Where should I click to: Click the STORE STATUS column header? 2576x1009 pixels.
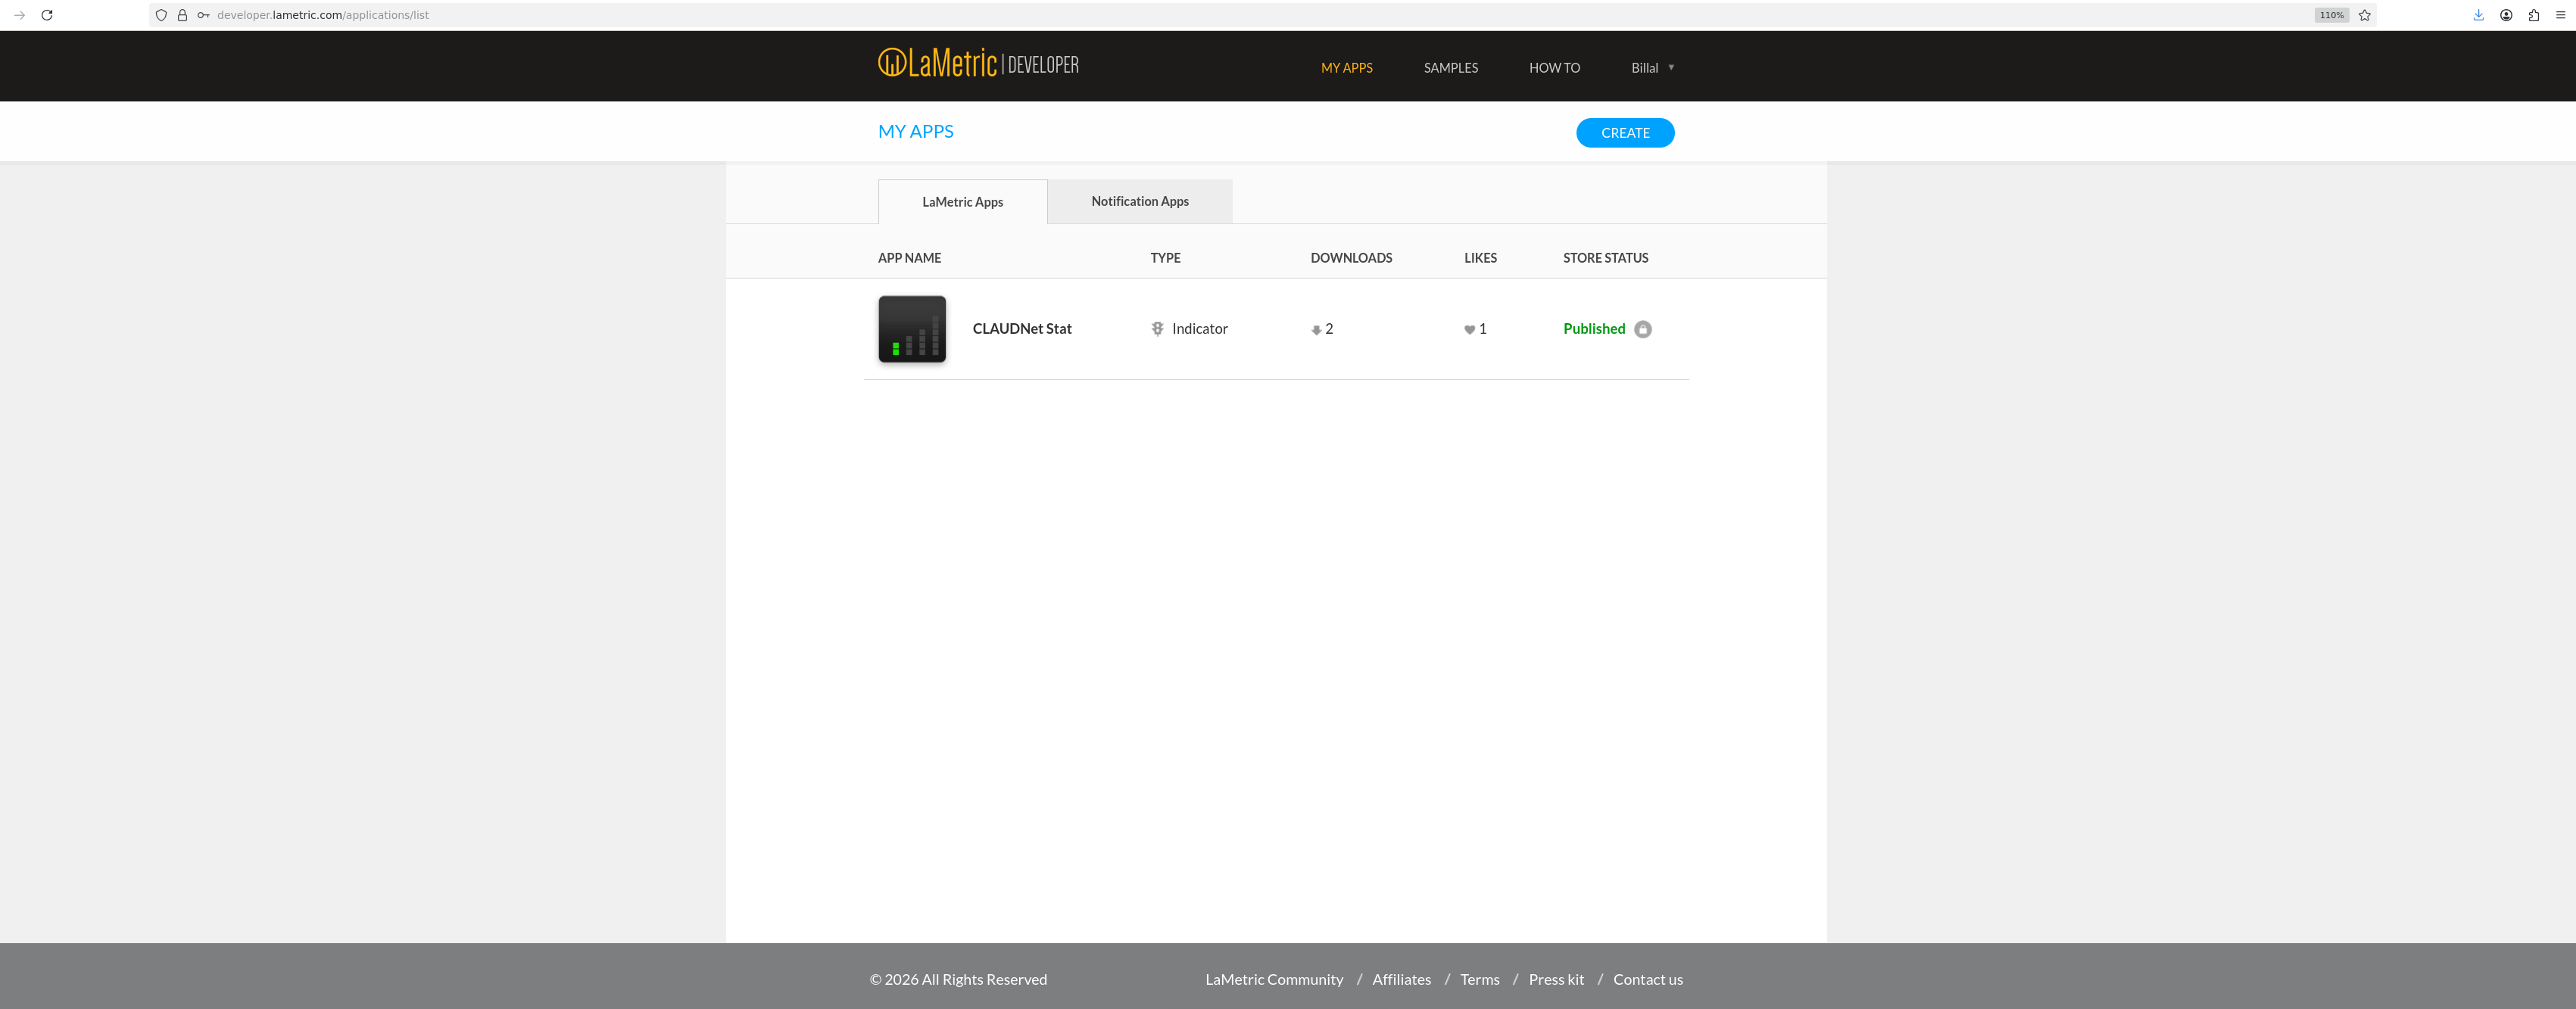[1605, 258]
